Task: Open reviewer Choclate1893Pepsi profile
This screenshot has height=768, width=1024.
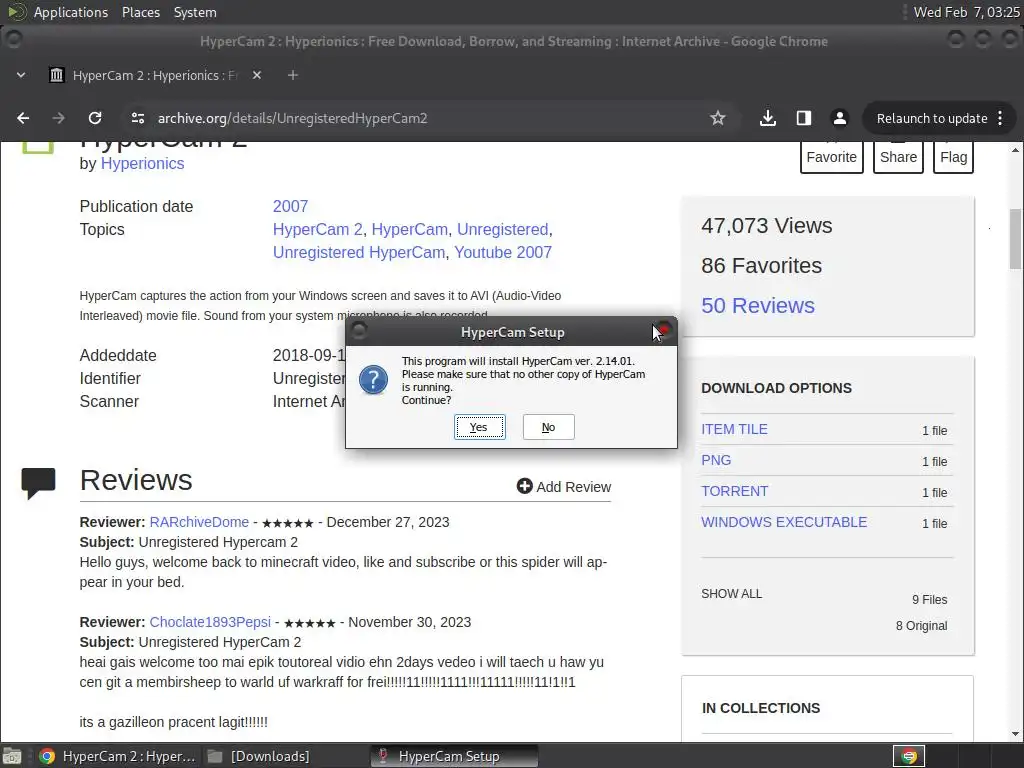Action: pyautogui.click(x=210, y=622)
